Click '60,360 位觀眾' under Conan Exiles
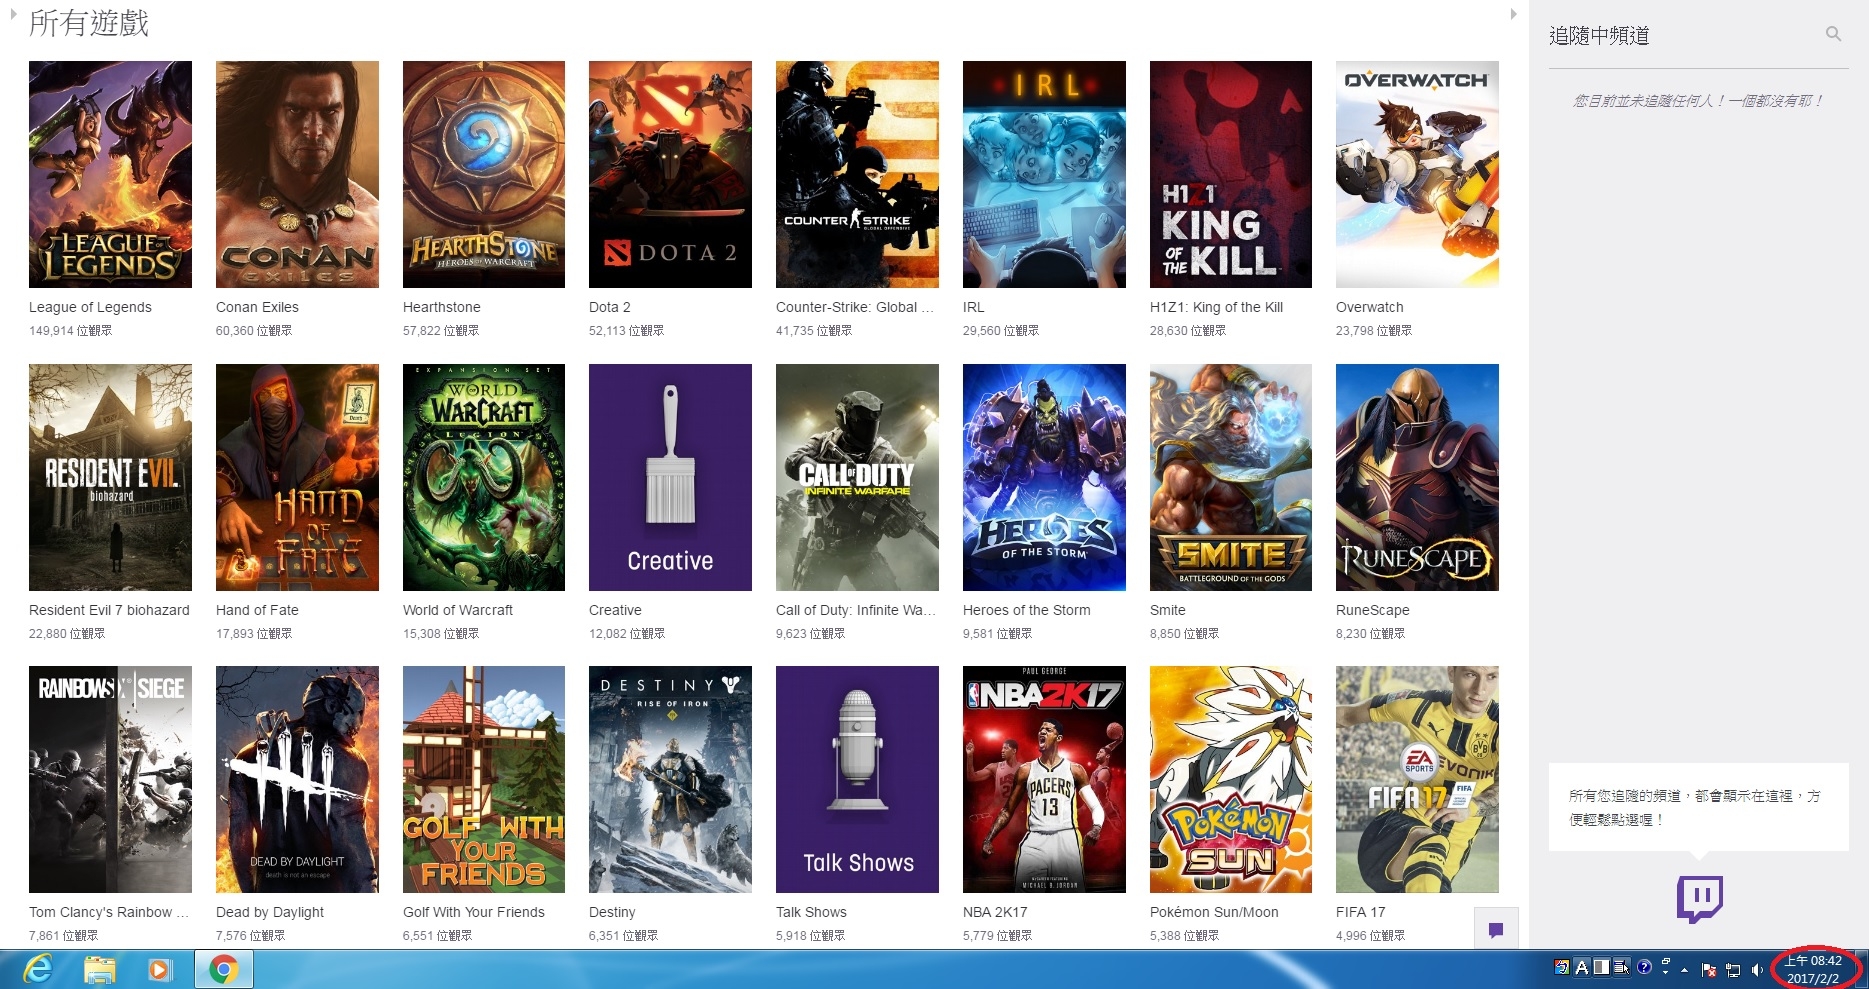 [x=254, y=330]
